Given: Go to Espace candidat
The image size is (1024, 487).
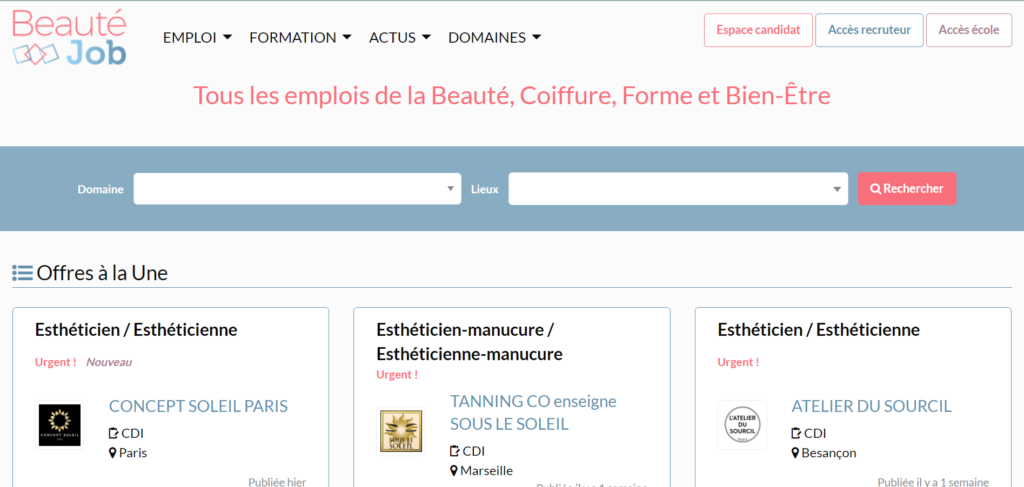Looking at the screenshot, I should click(x=758, y=30).
